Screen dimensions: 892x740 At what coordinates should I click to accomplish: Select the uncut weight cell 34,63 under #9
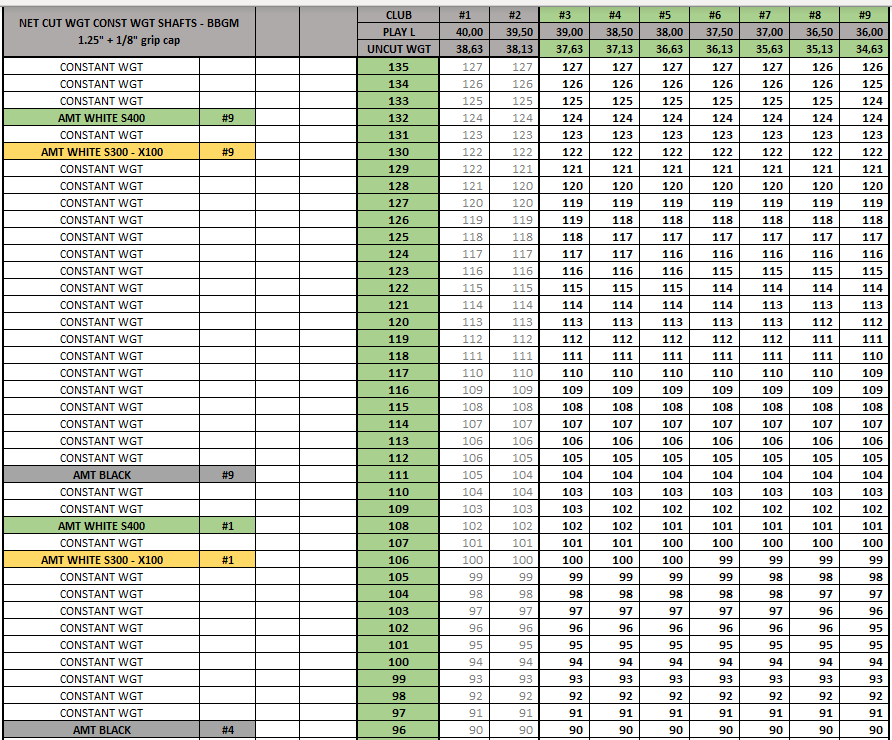(x=865, y=47)
